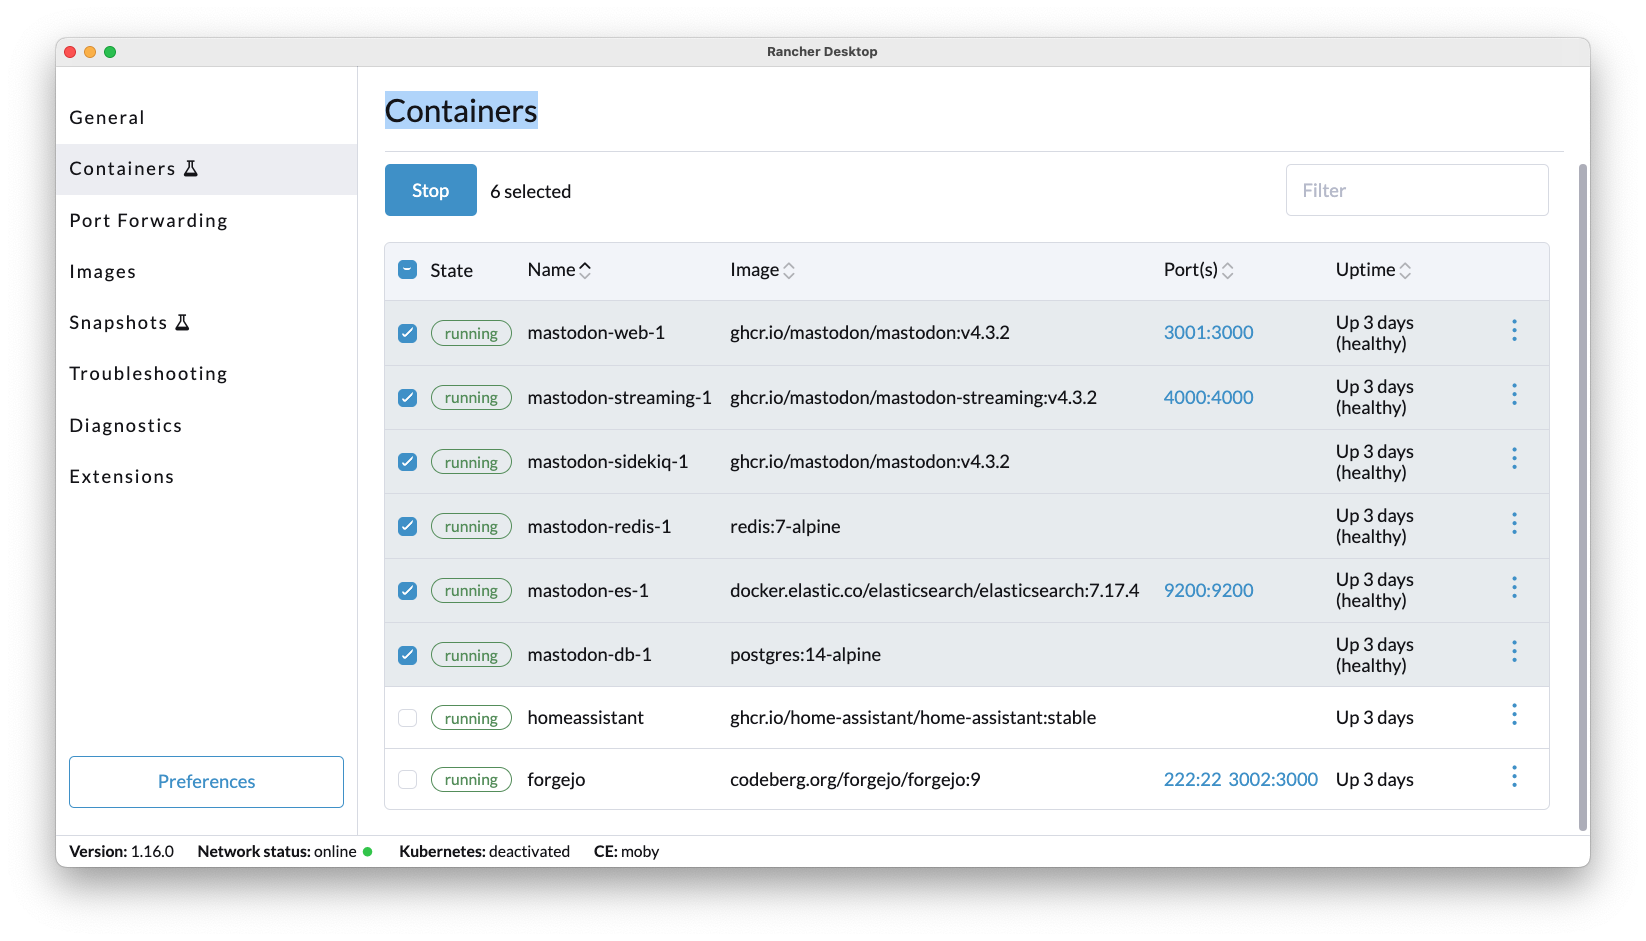Uncheck the mastodon-web-1 checkbox
The image size is (1646, 941).
(x=407, y=333)
